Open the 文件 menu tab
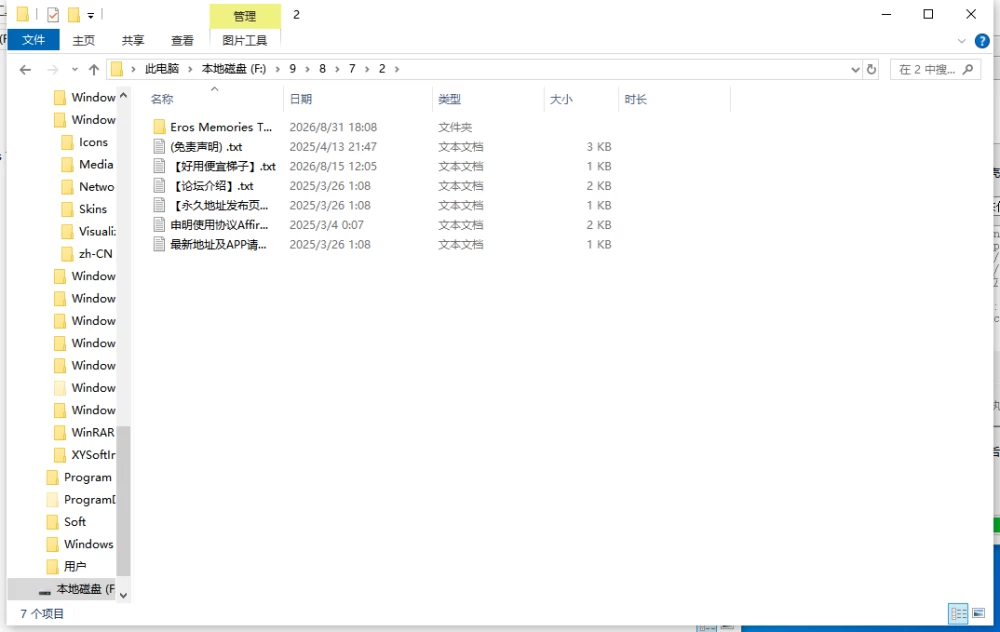The image size is (1000, 632). pos(33,40)
